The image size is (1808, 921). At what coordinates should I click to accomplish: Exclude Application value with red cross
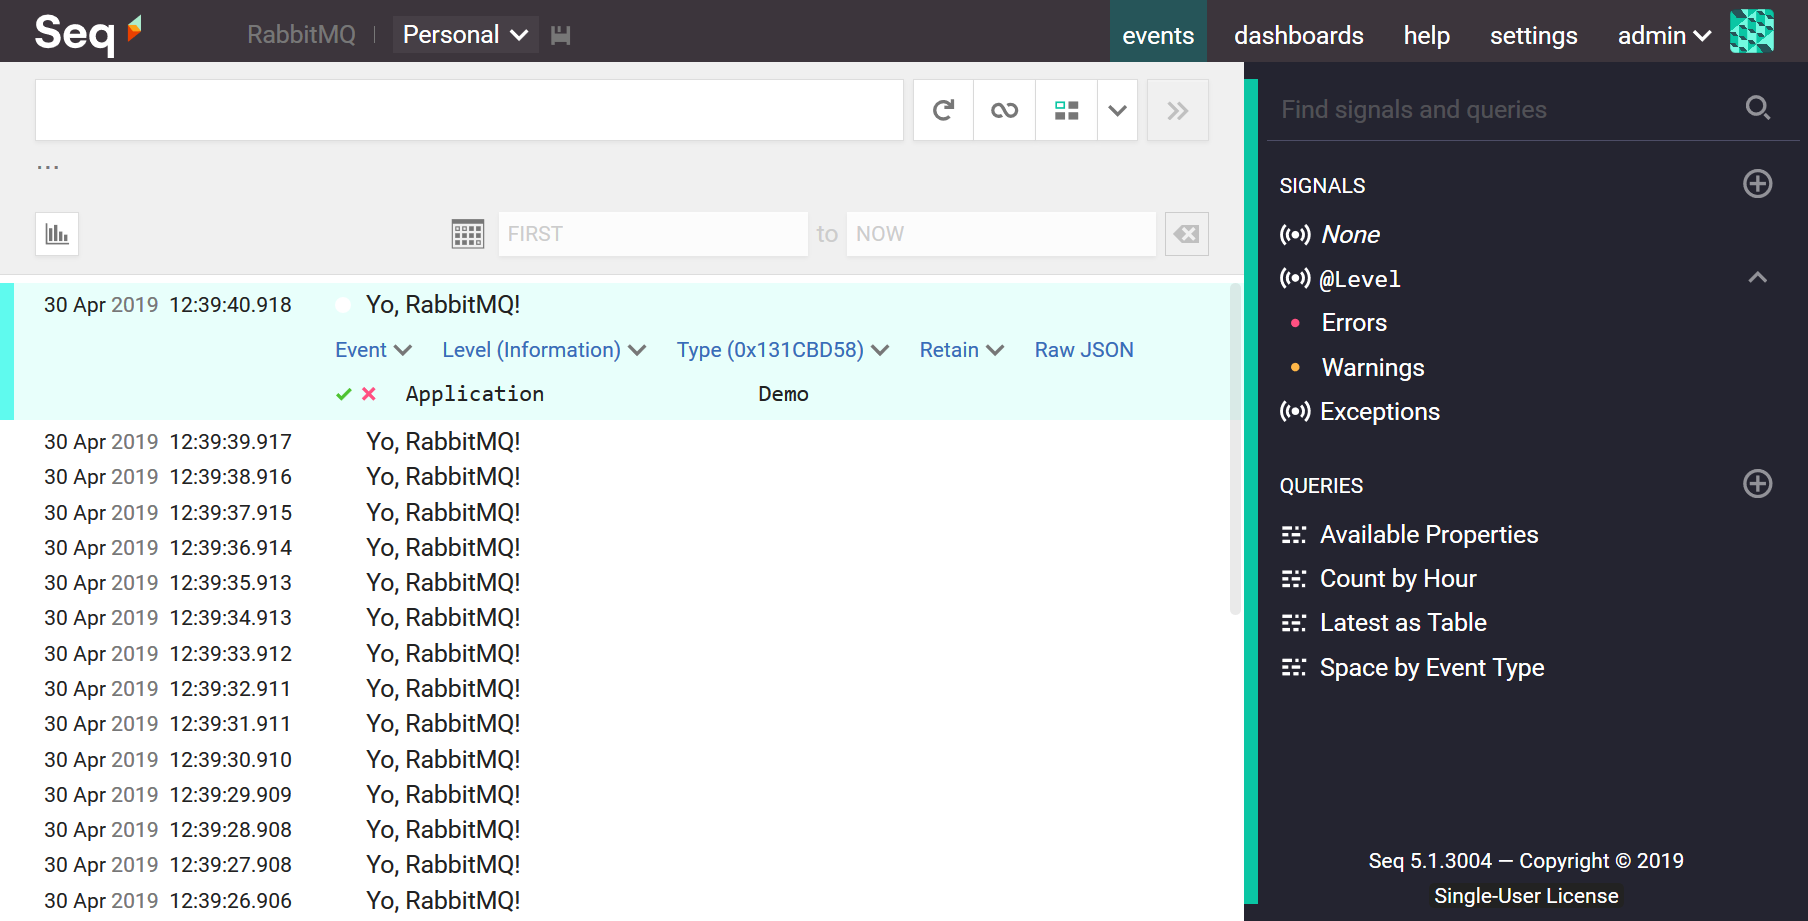(369, 394)
